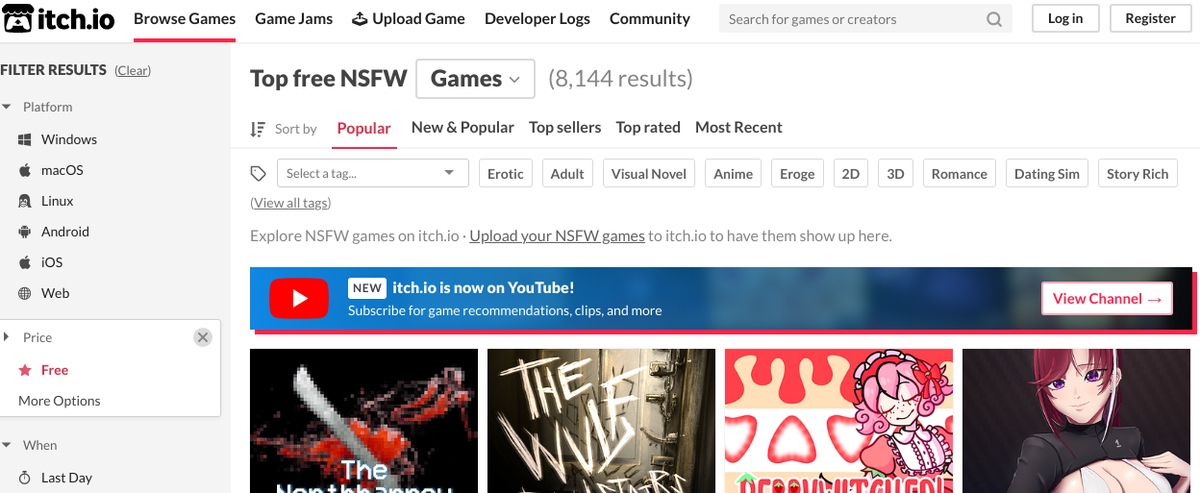
Task: Select the Free price filter
Action: pyautogui.click(x=55, y=370)
